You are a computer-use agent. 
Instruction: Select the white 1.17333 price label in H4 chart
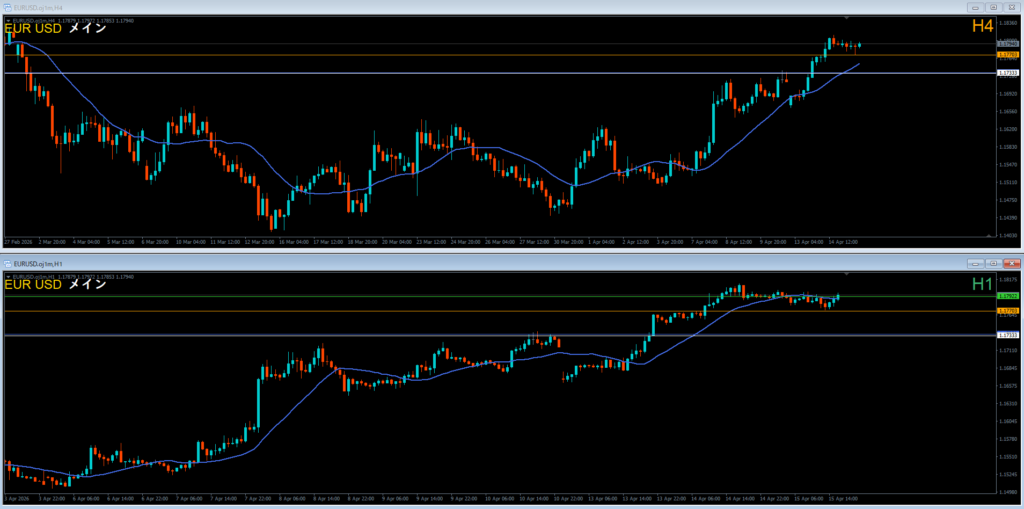[1007, 73]
